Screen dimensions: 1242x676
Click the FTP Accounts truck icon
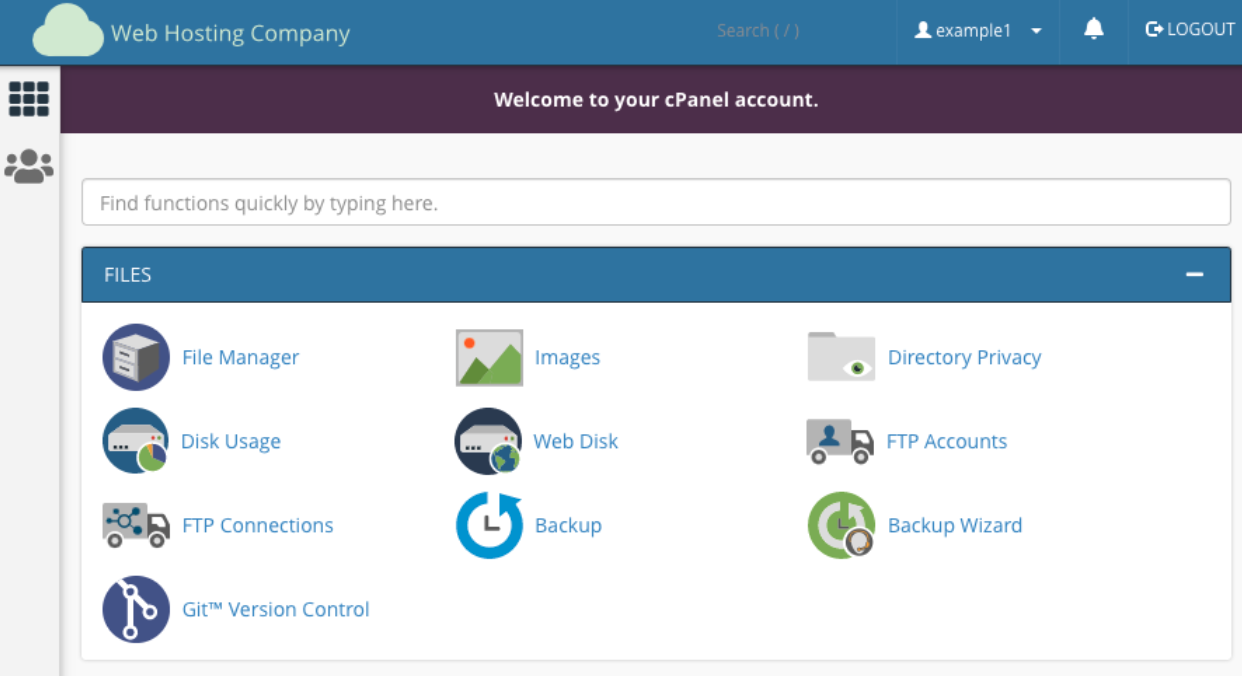point(840,441)
